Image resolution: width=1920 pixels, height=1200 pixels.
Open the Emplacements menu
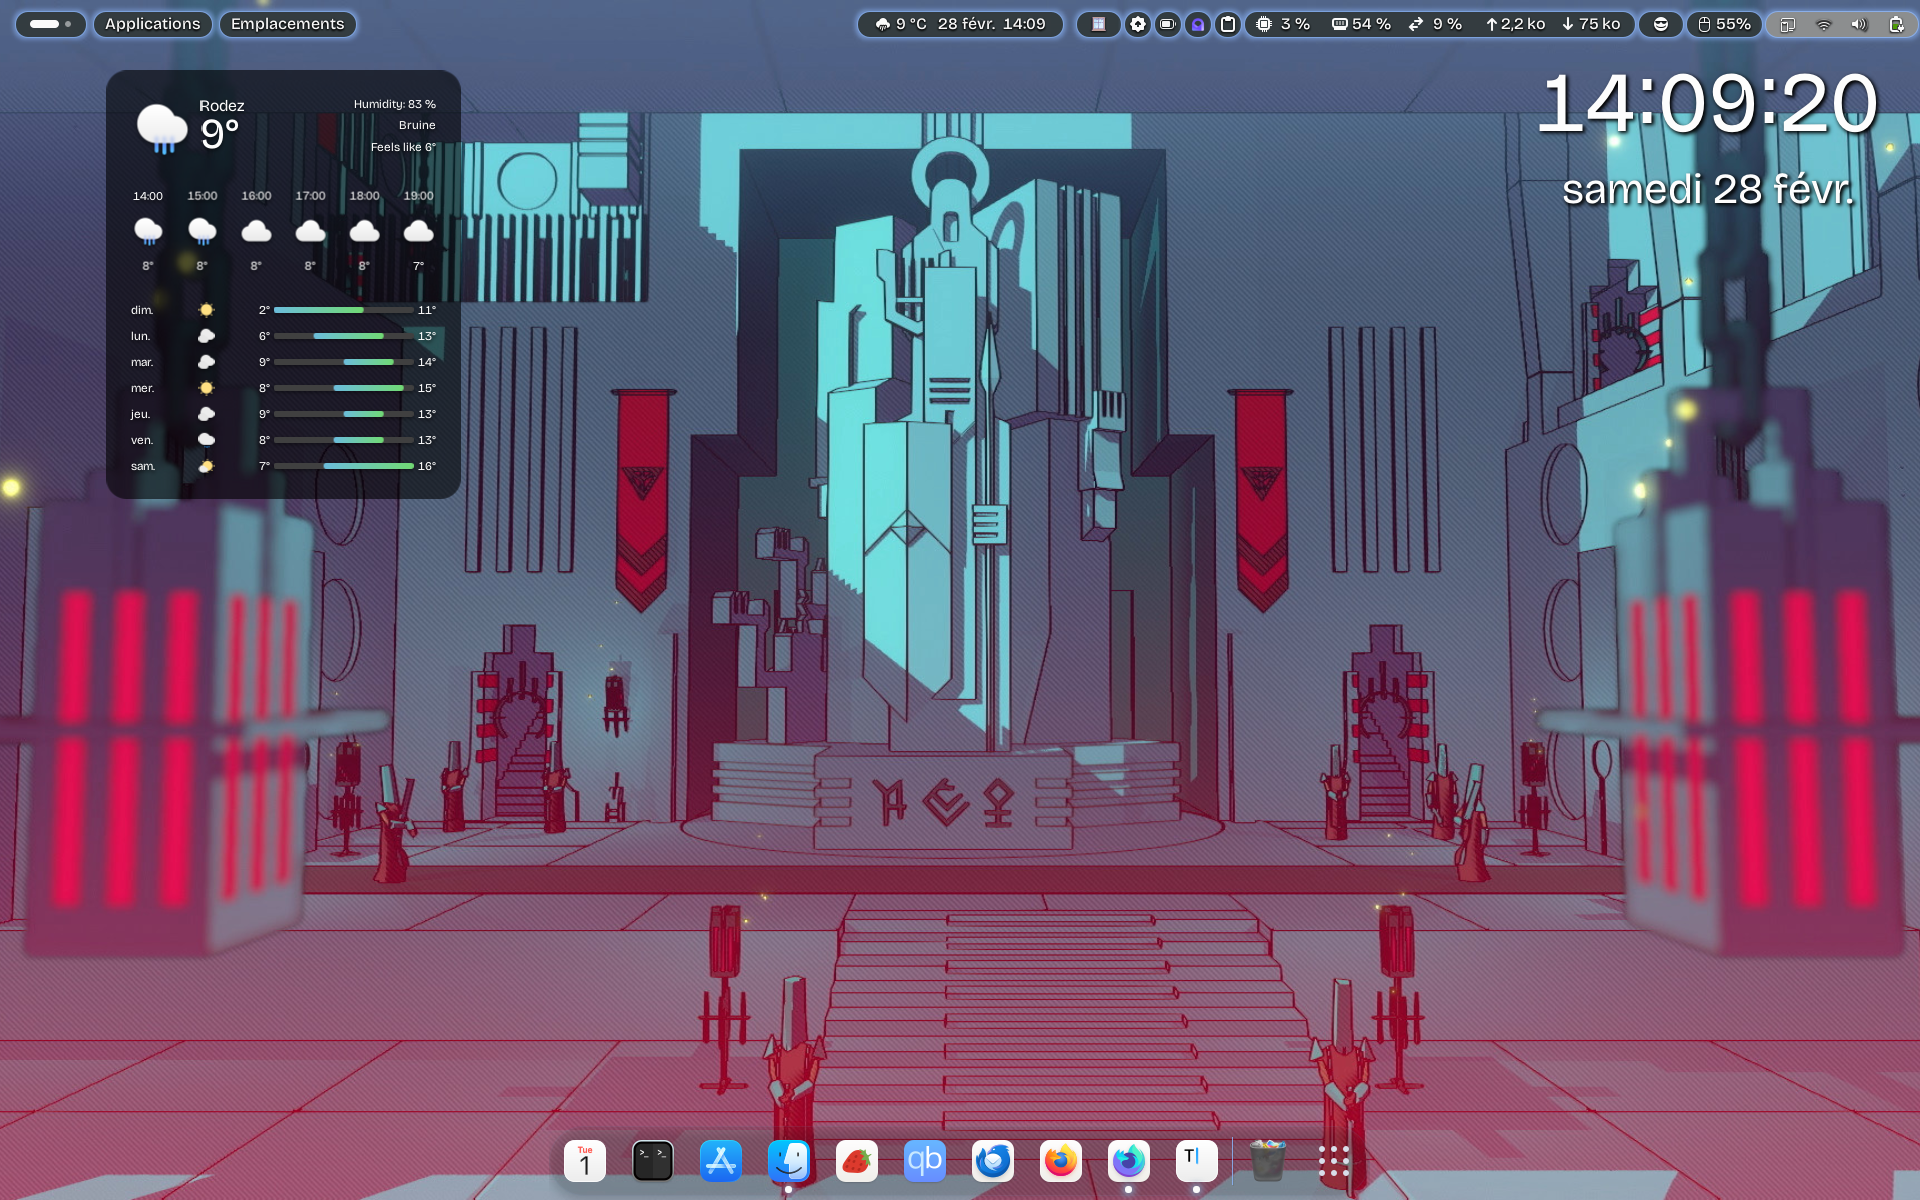click(x=287, y=24)
